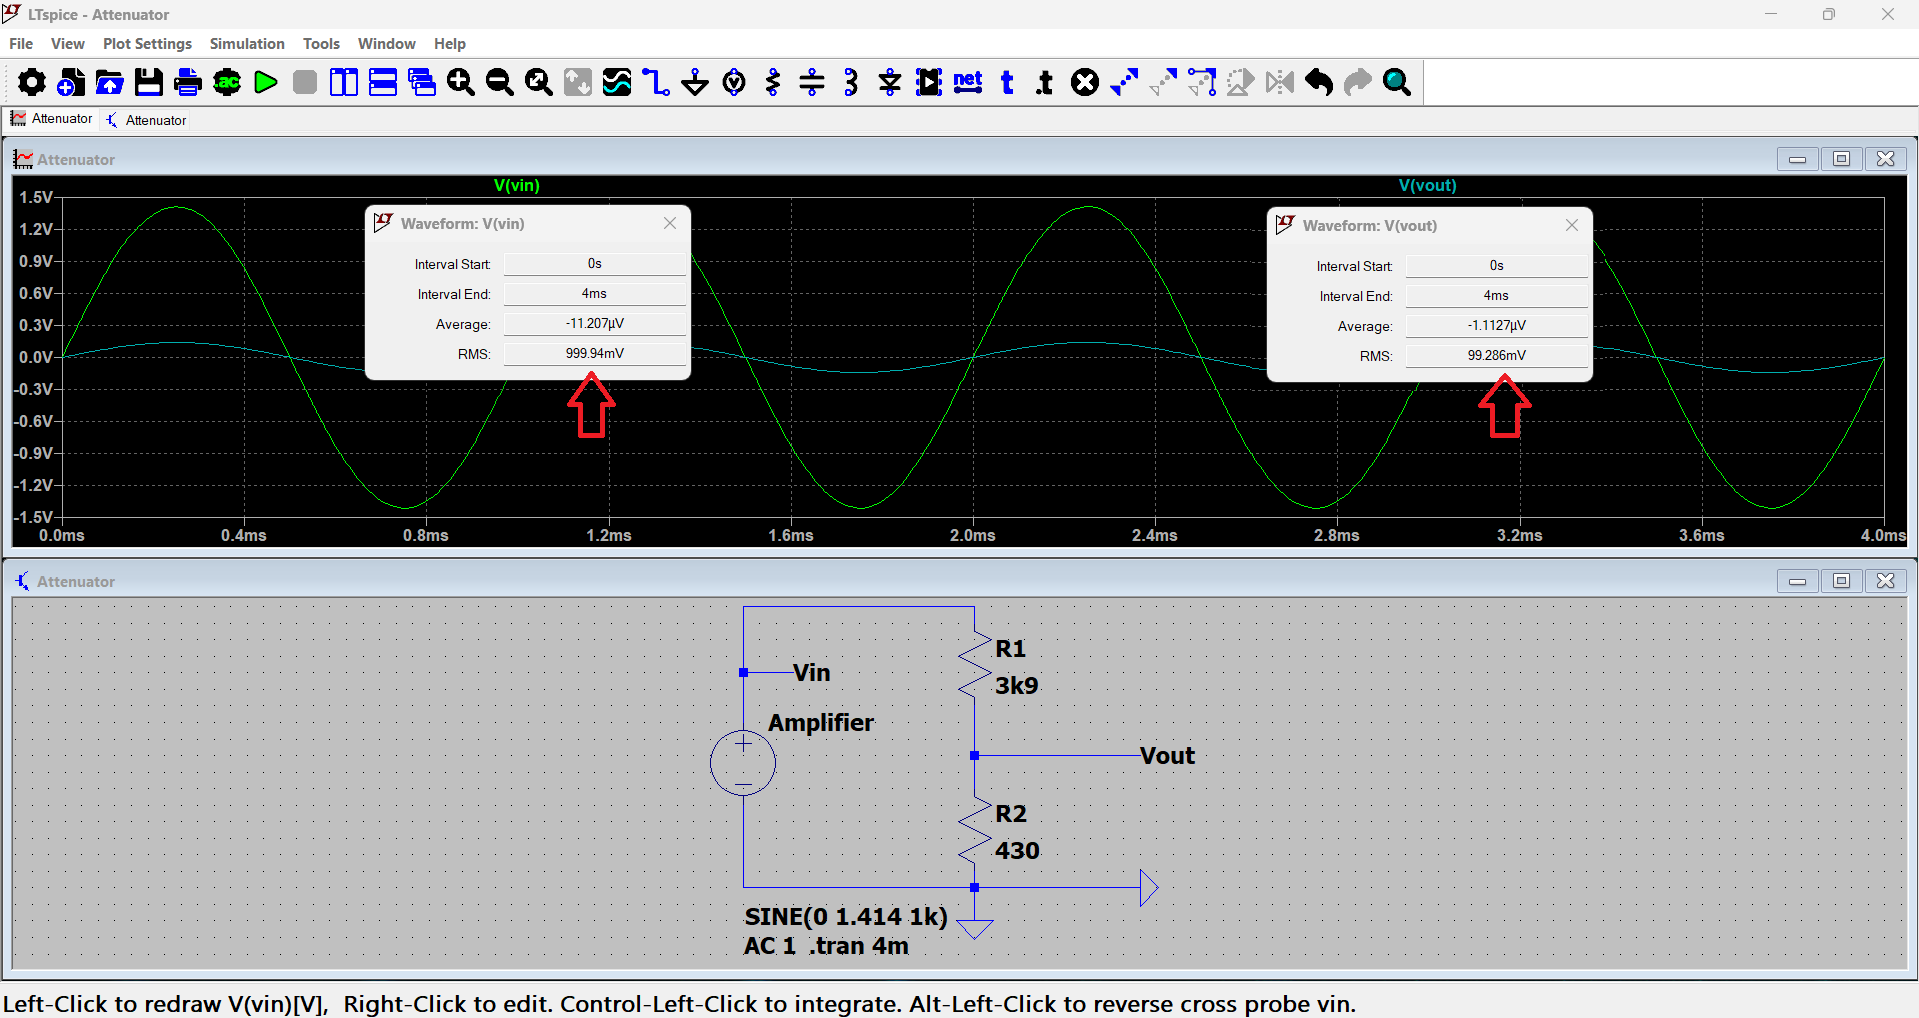The height and width of the screenshot is (1018, 1919).
Task: Click the Vin net label
Action: click(x=811, y=673)
